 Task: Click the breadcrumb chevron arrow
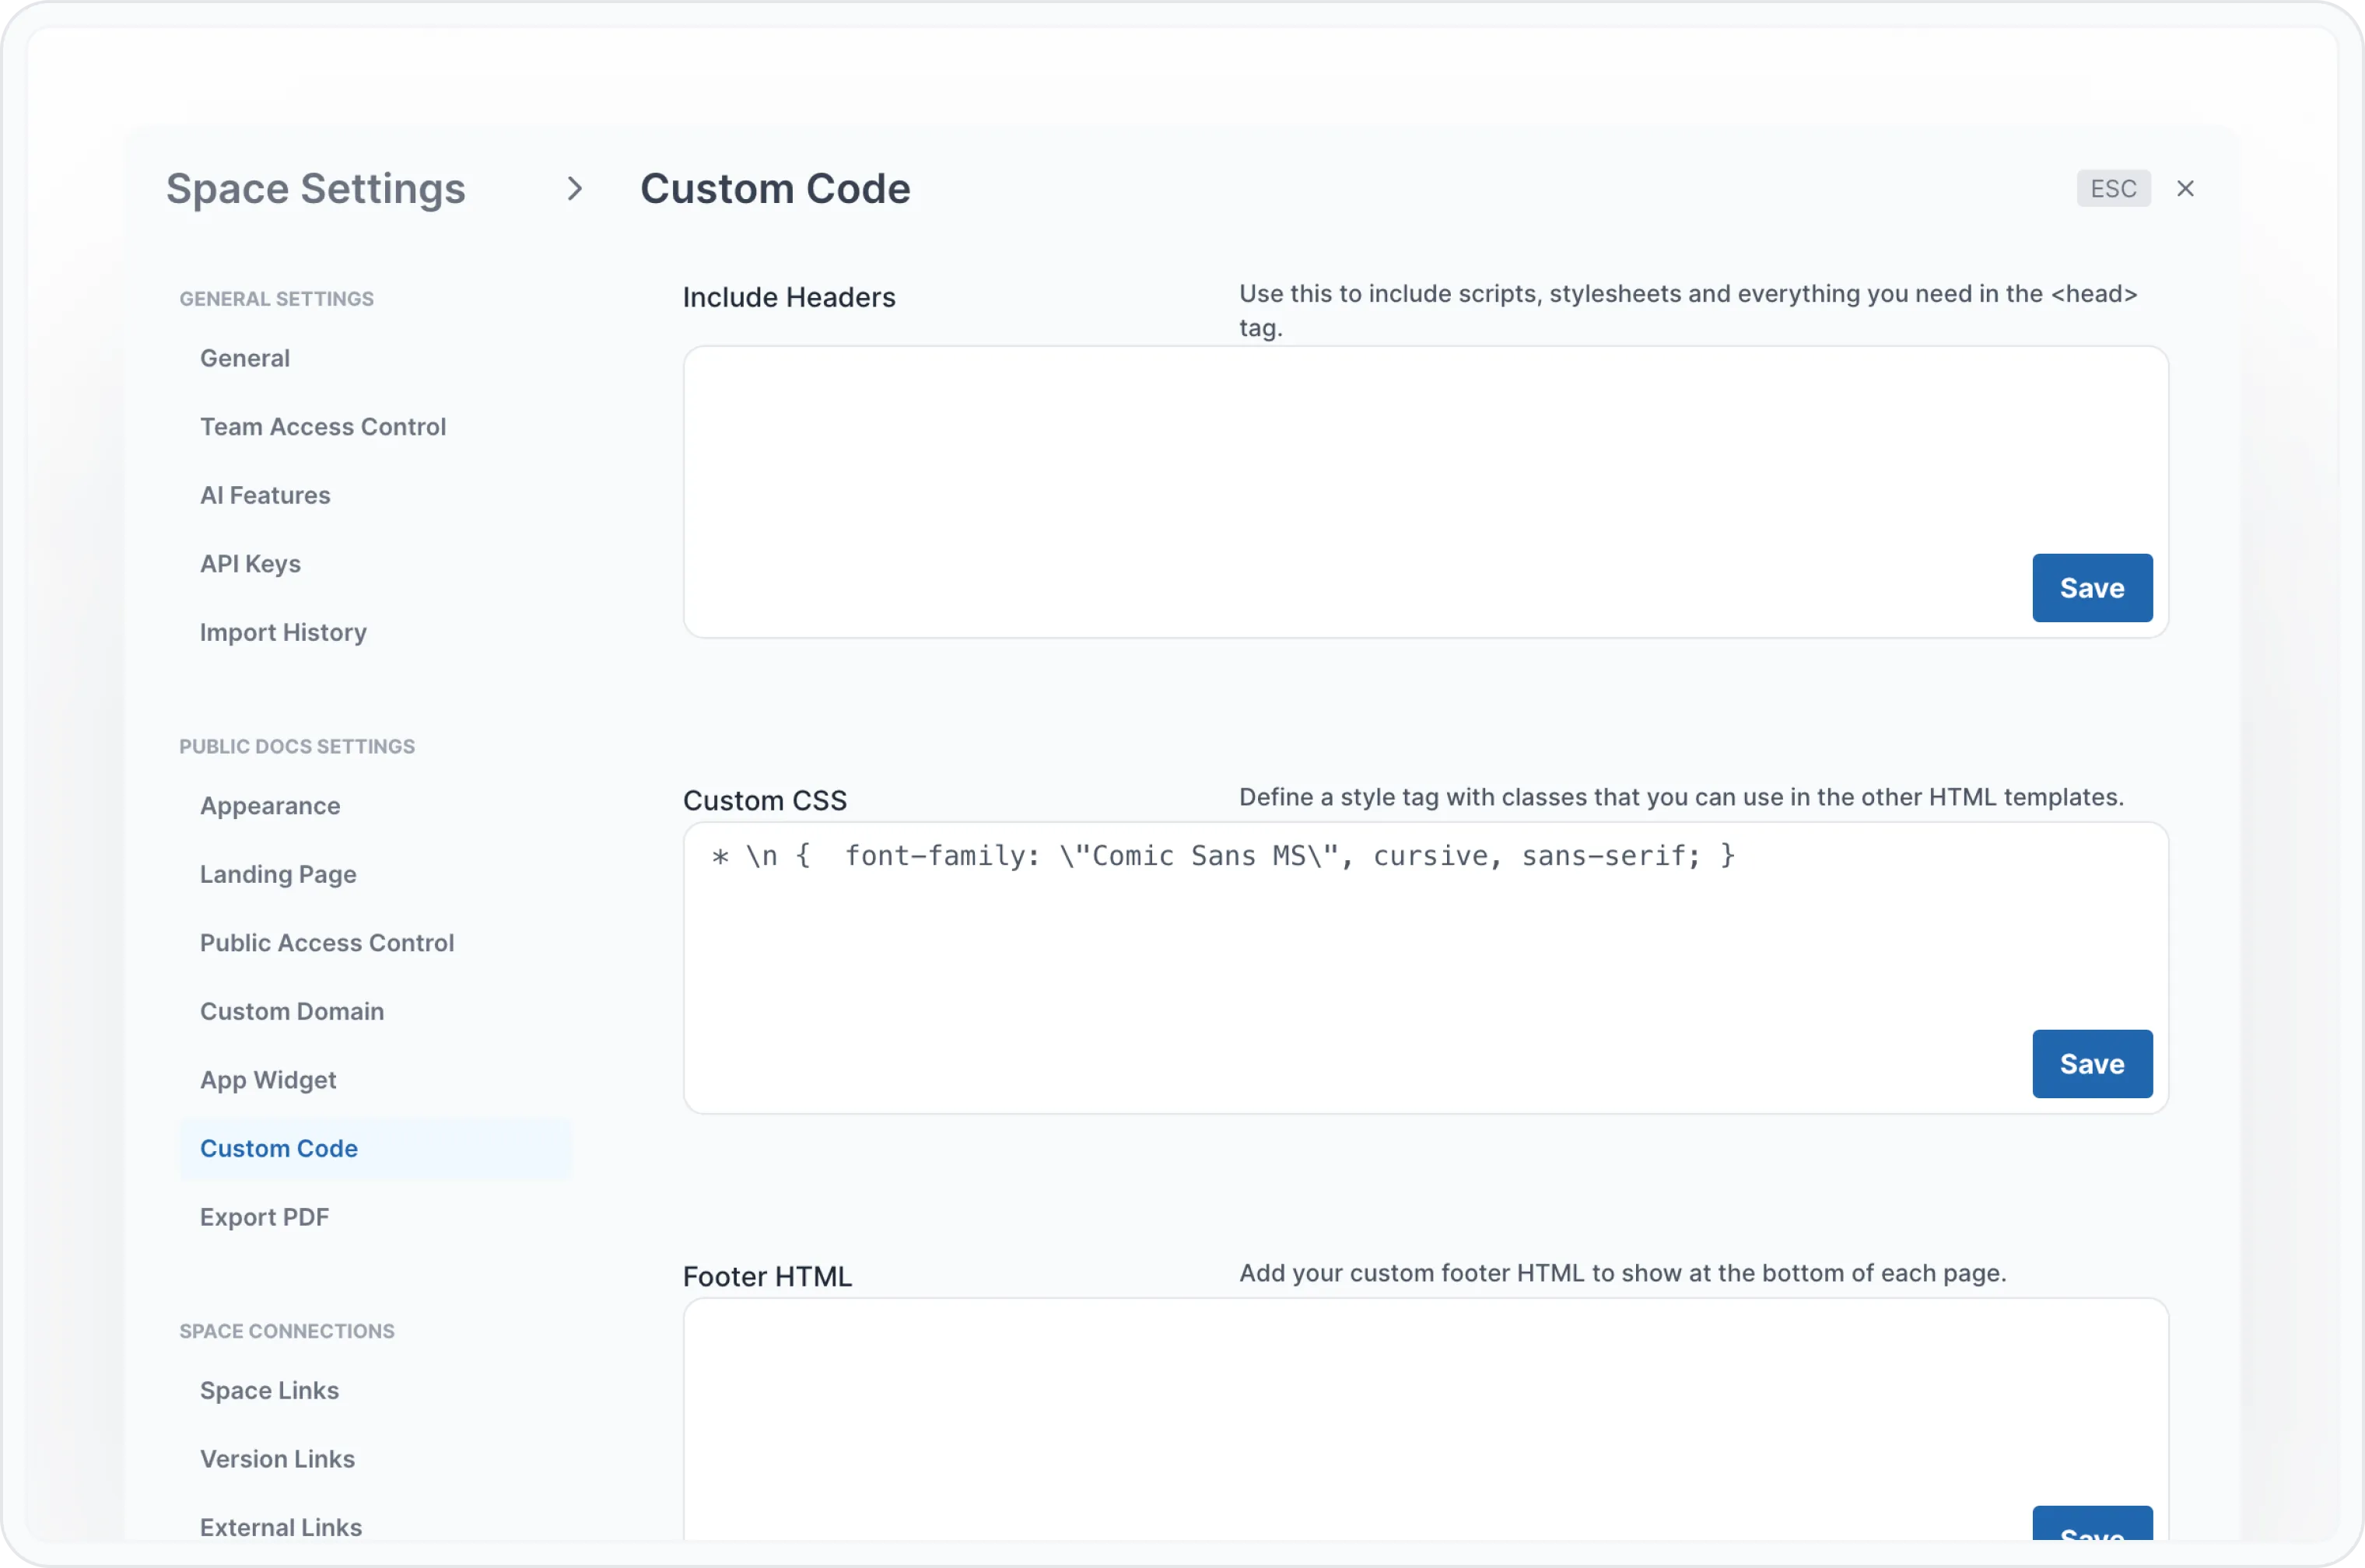(574, 189)
